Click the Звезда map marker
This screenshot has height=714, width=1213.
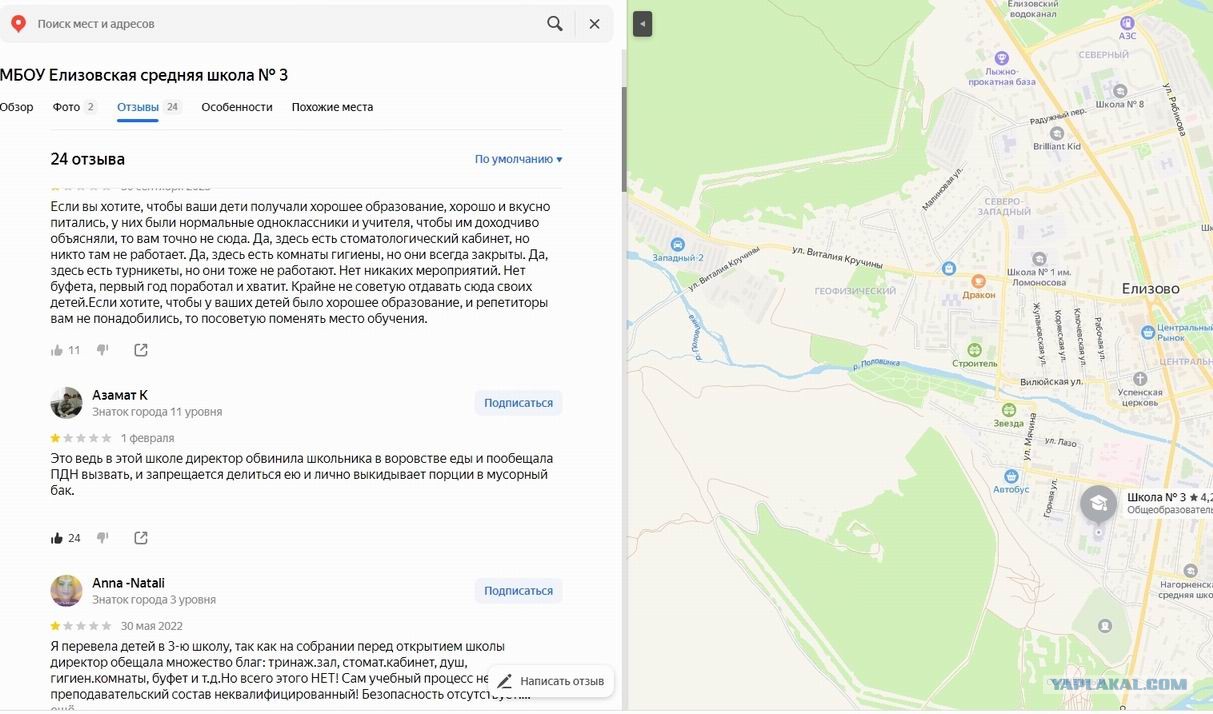point(1008,409)
